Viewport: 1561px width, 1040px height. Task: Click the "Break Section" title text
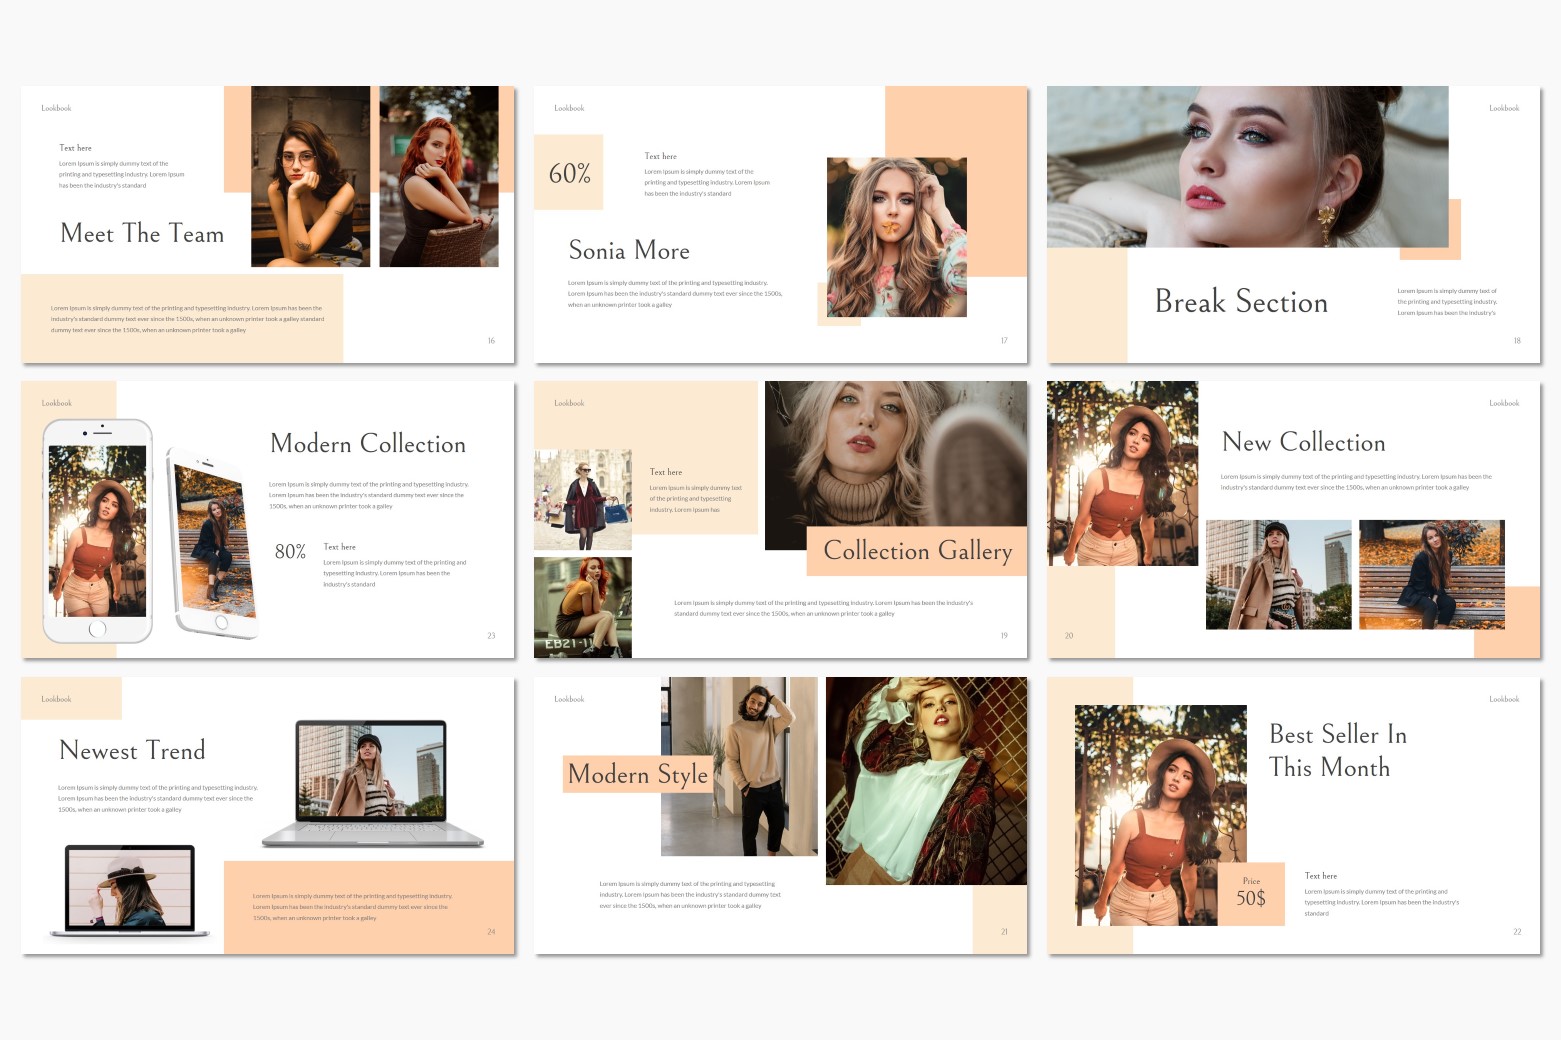click(1241, 302)
